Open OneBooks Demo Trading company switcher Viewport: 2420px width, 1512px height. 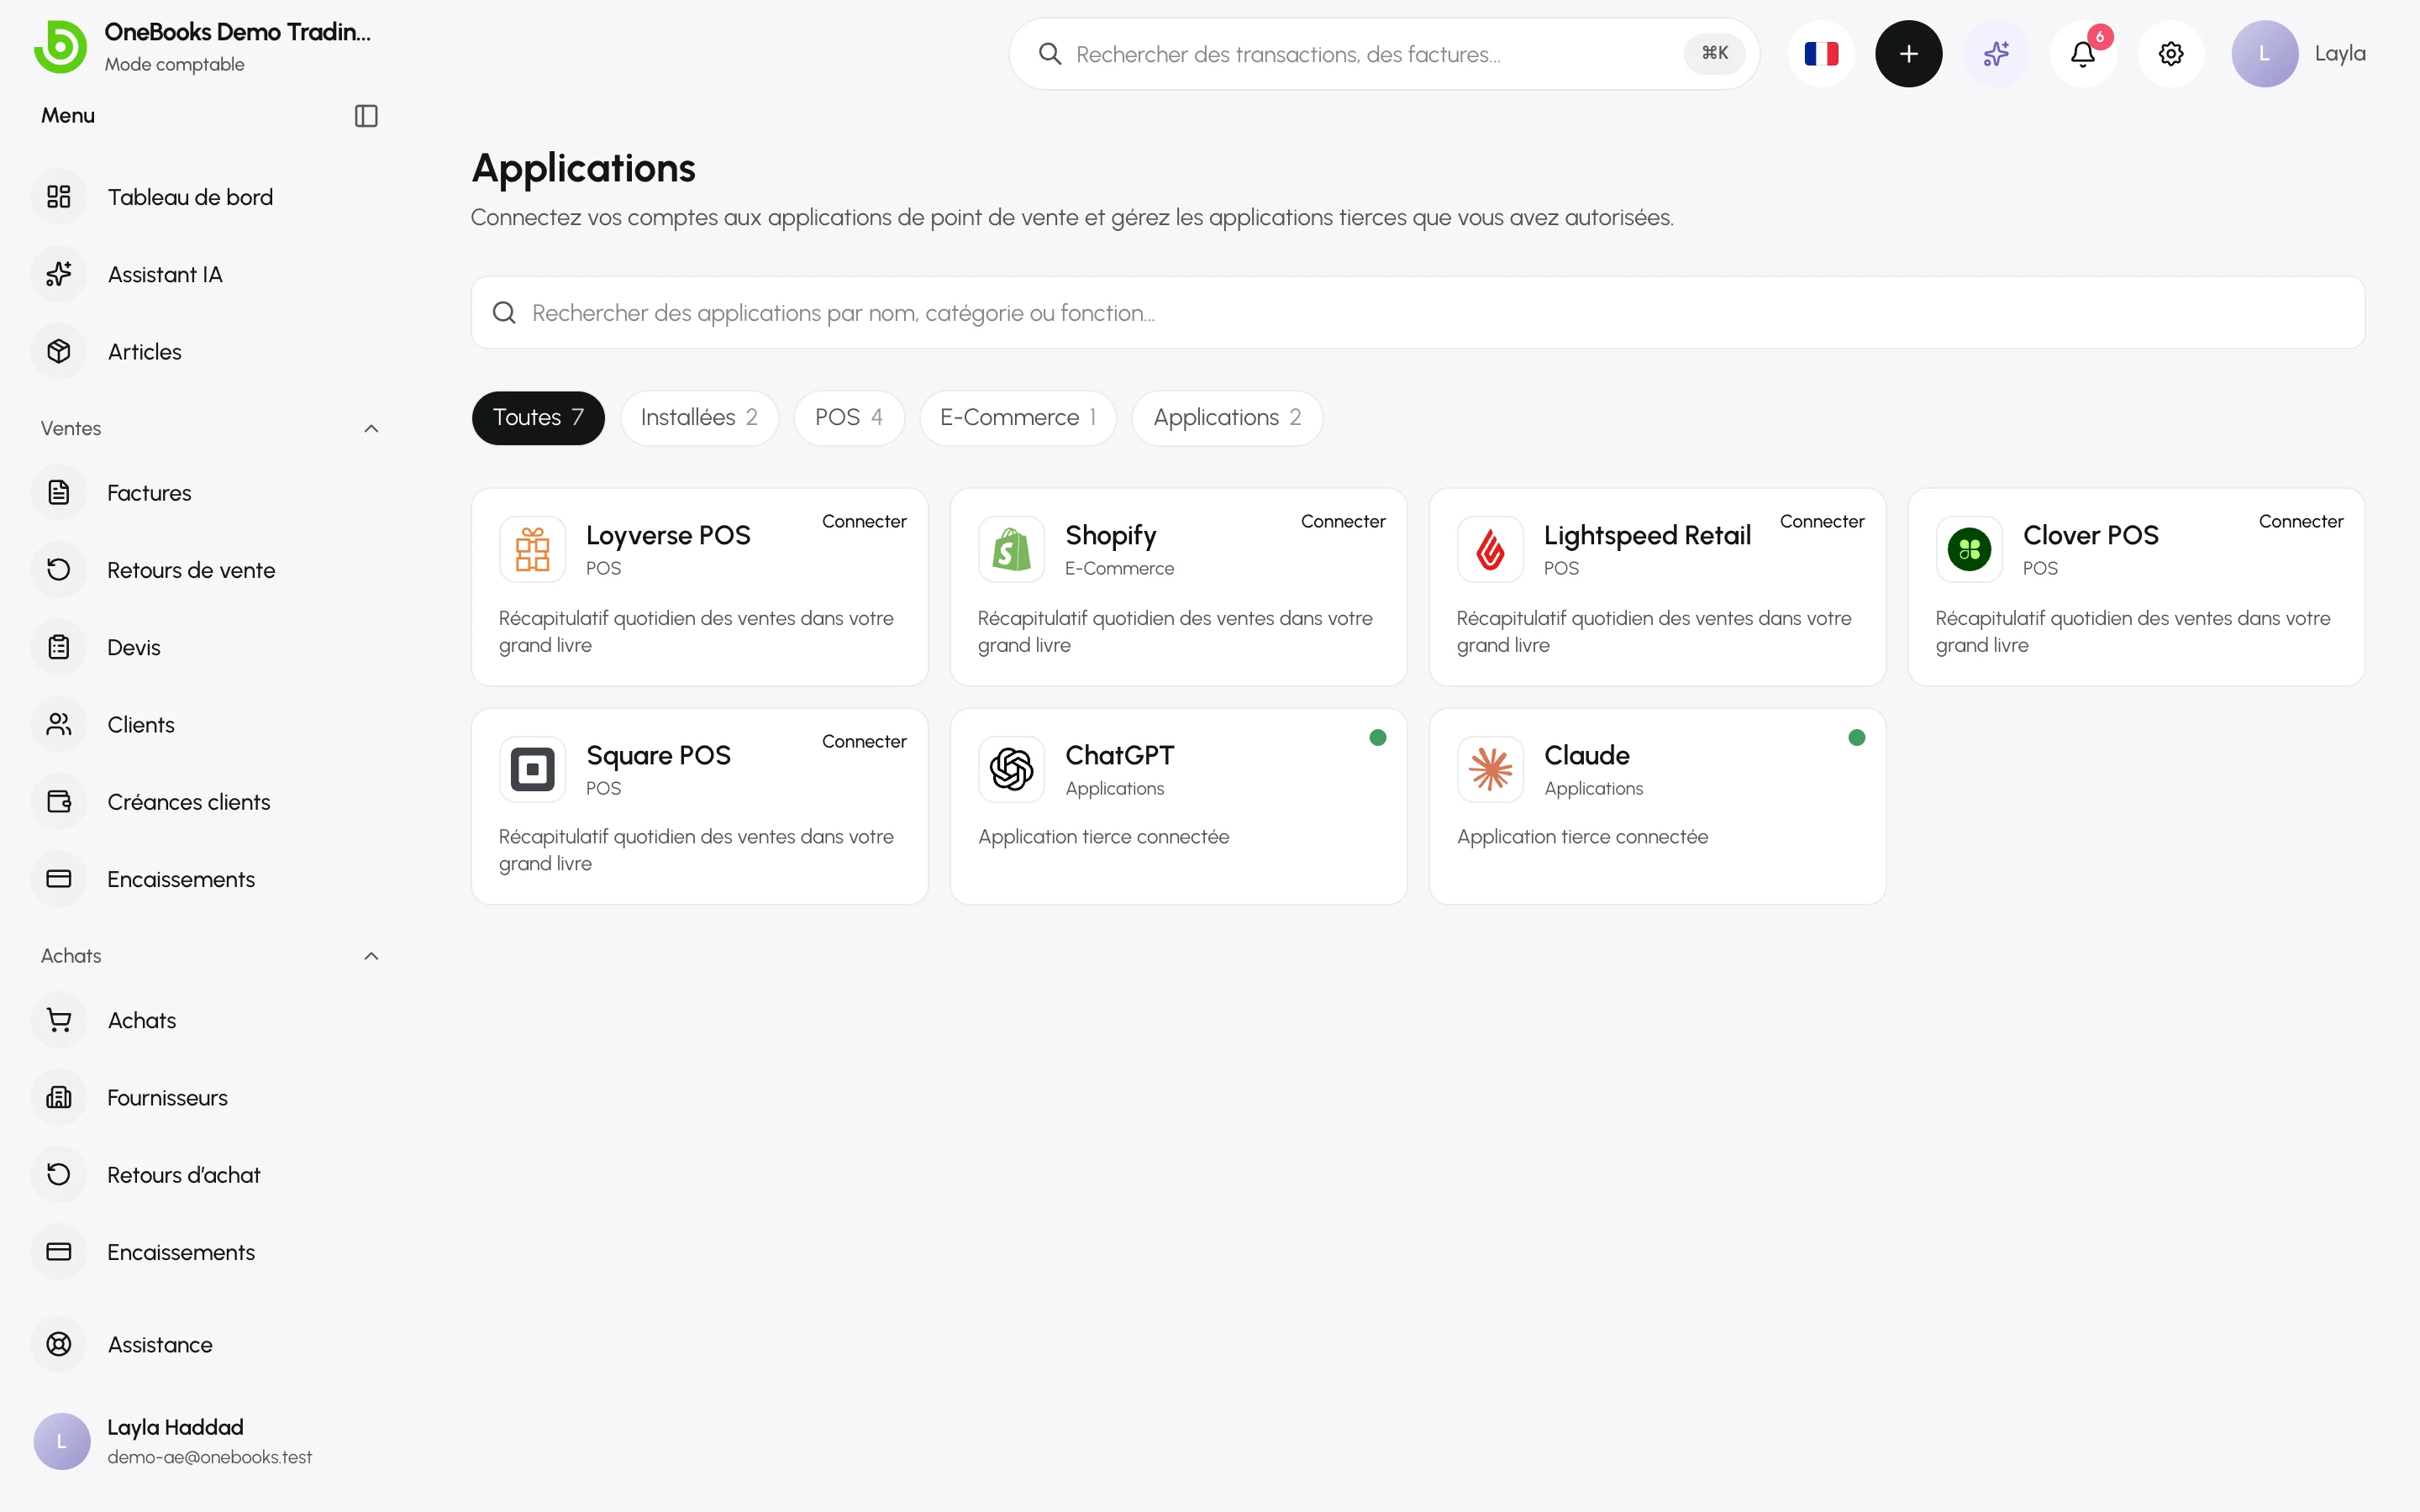coord(203,46)
